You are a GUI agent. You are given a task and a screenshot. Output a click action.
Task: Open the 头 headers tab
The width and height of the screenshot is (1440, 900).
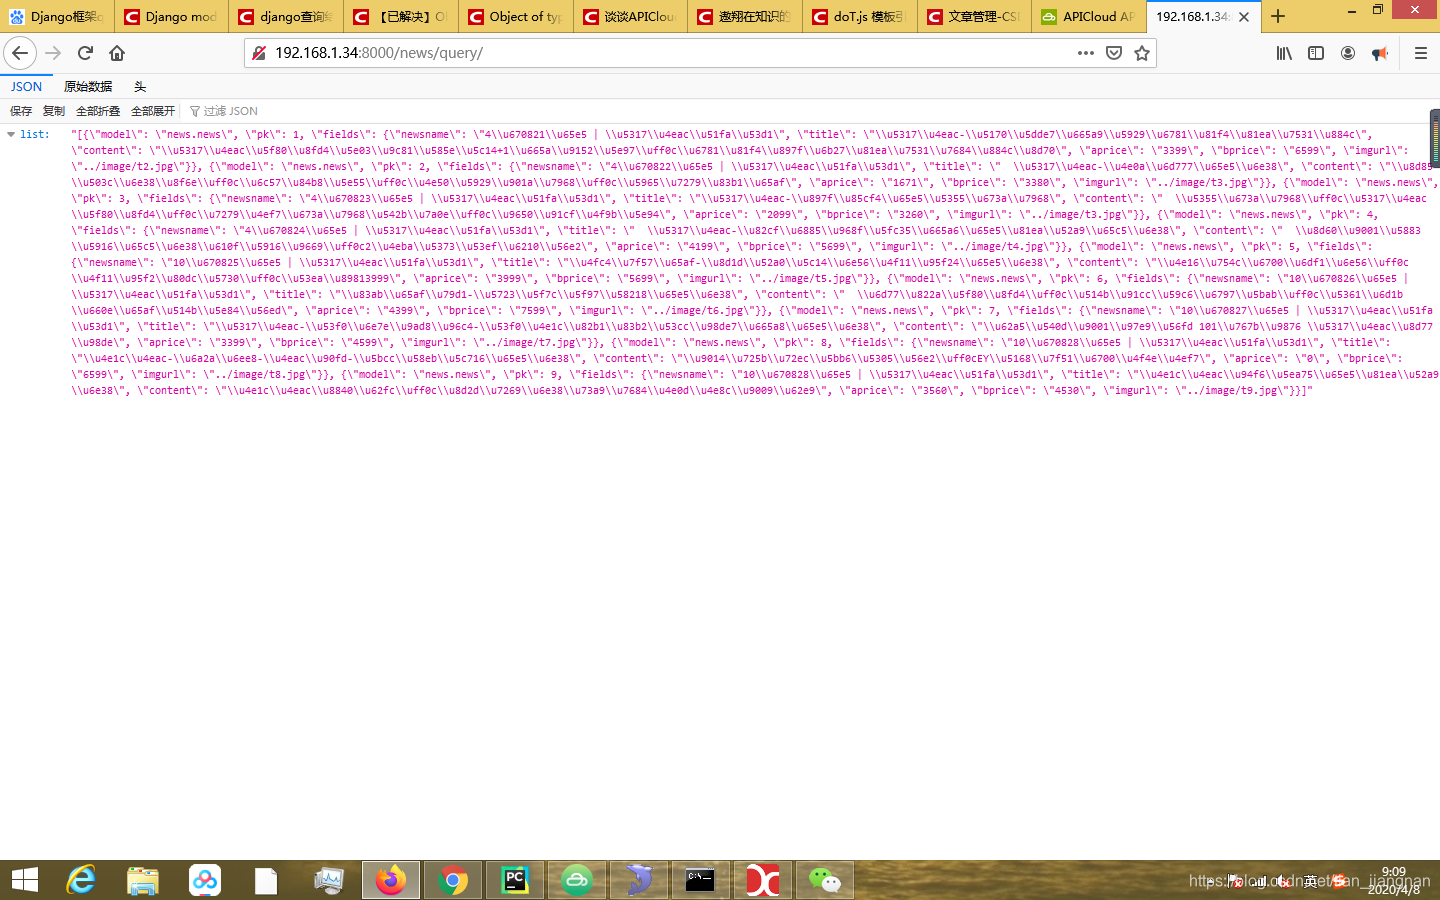[x=140, y=86]
